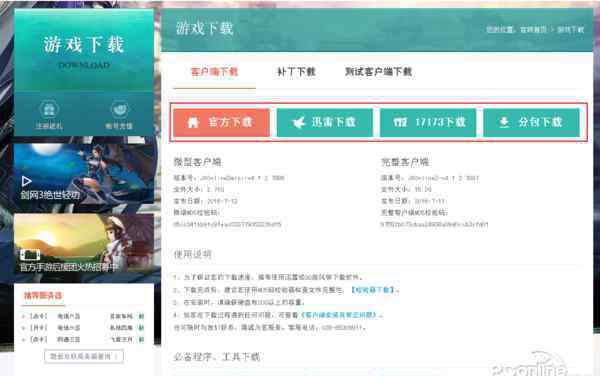Viewport: 600px width, 376px height.
Task: Click the outlined button below the recommended server list
Action: [x=84, y=356]
